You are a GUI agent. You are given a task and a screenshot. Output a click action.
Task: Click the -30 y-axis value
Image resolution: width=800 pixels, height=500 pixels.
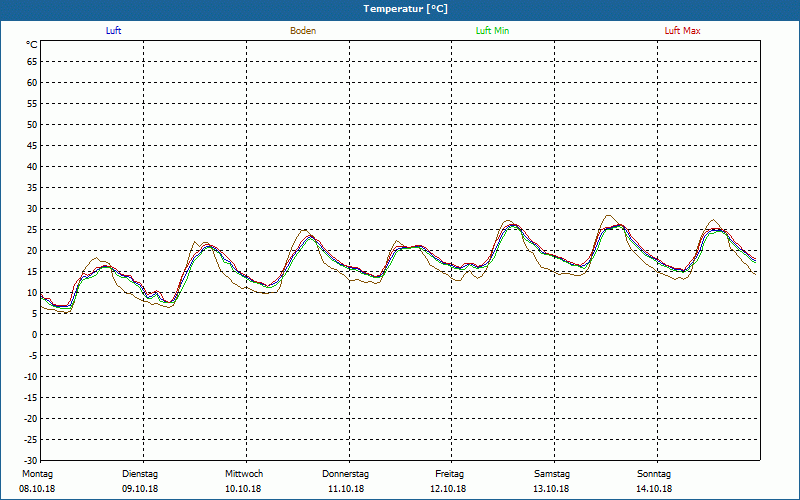[x=31, y=461]
